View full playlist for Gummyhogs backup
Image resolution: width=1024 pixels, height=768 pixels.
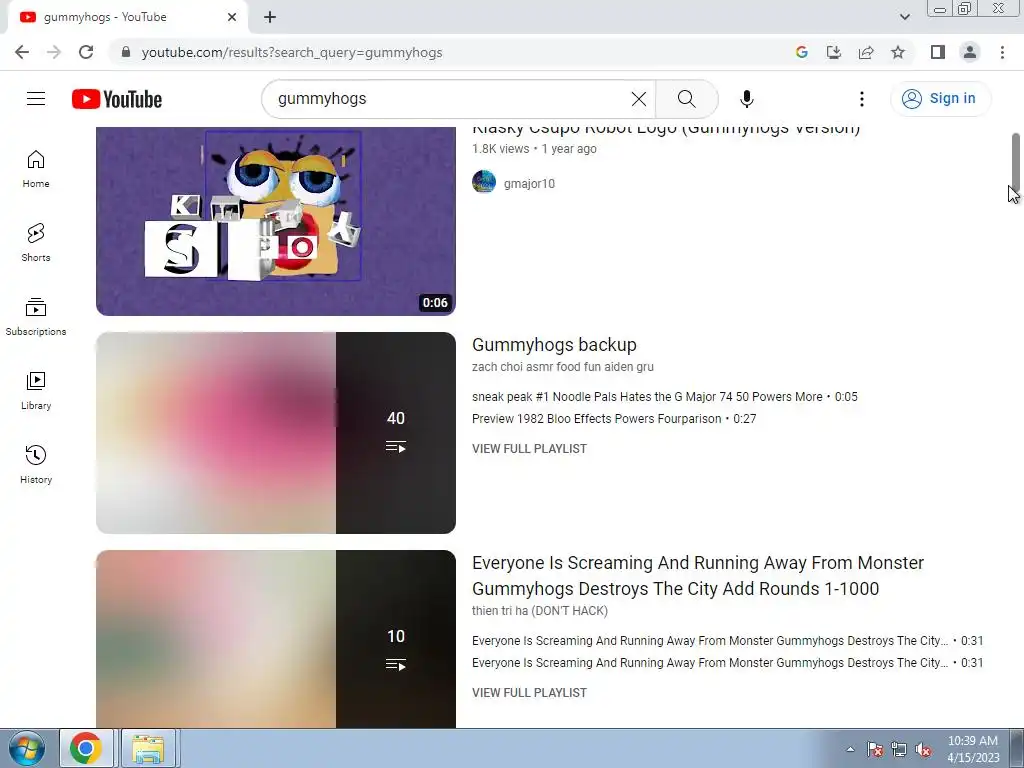coord(529,449)
